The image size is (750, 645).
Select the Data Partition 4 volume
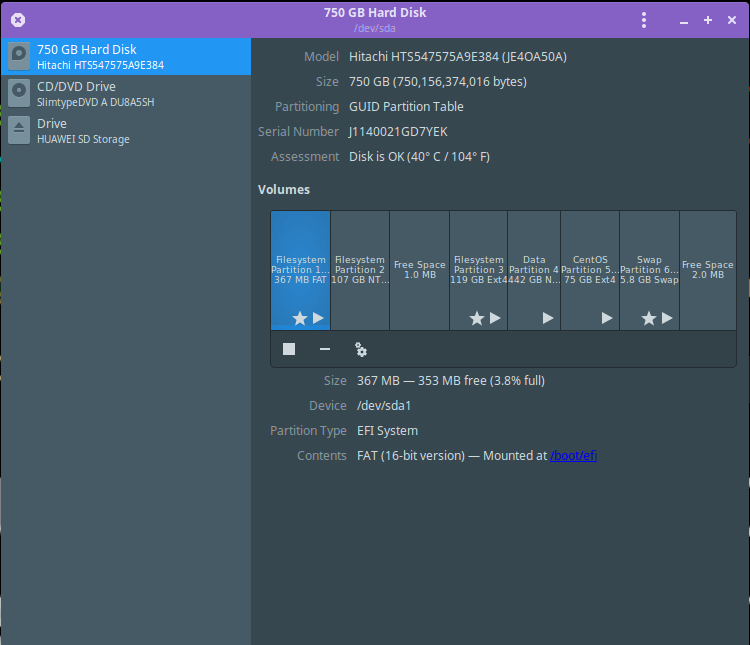[x=534, y=270]
